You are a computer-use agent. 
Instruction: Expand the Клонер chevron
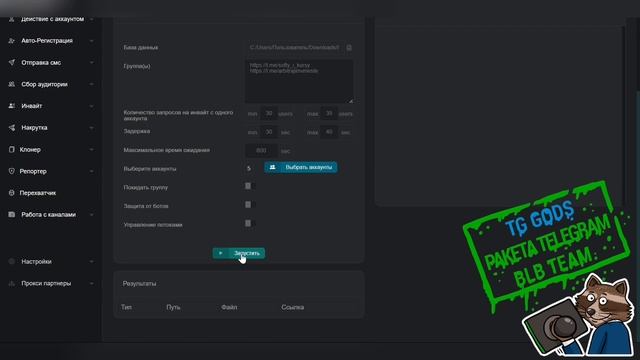point(91,149)
